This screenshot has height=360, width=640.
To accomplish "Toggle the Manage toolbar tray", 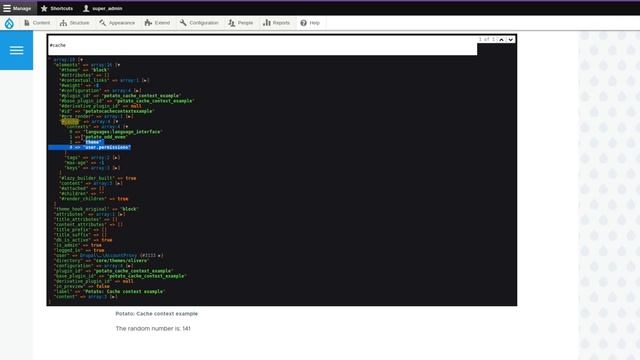I will pyautogui.click(x=18, y=8).
